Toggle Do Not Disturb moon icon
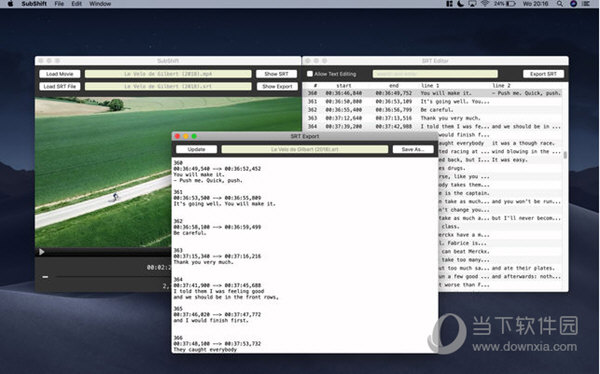The width and height of the screenshot is (600, 374). point(461,4)
